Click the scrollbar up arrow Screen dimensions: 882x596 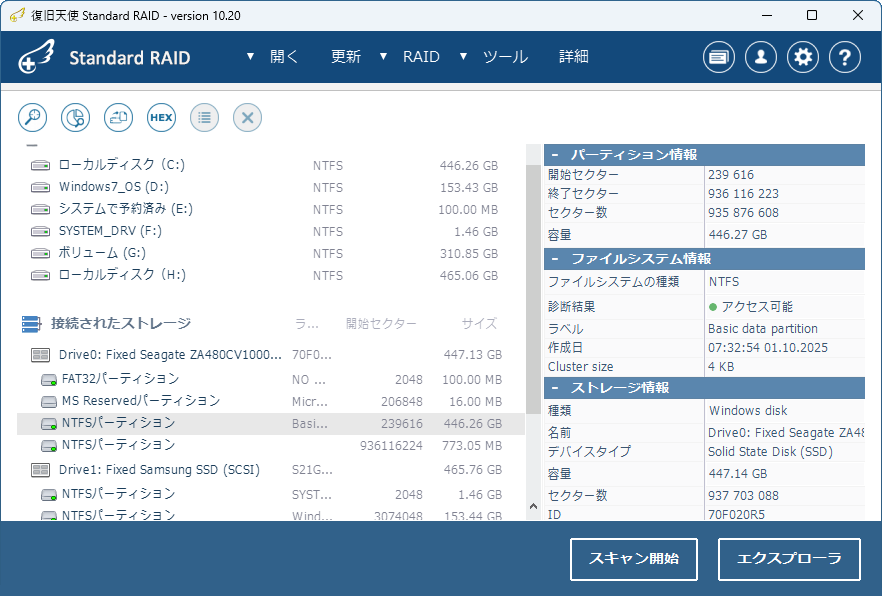click(533, 506)
